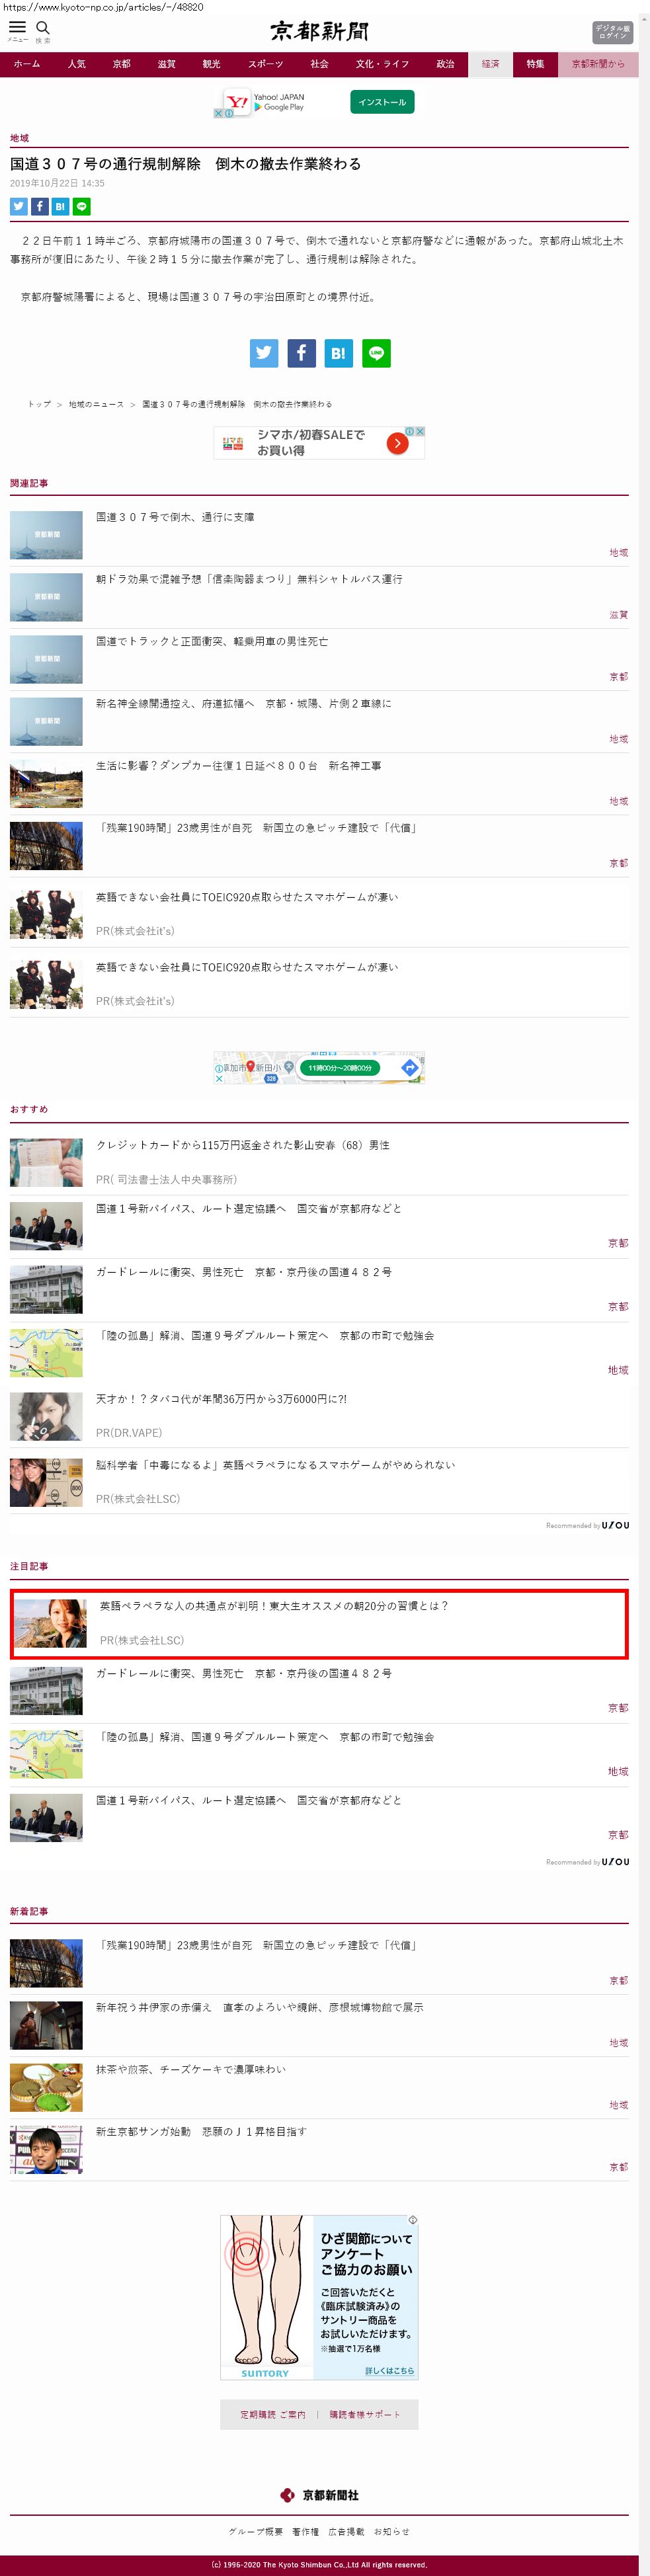
Task: Open the 観光 nav tab
Action: pyautogui.click(x=212, y=64)
